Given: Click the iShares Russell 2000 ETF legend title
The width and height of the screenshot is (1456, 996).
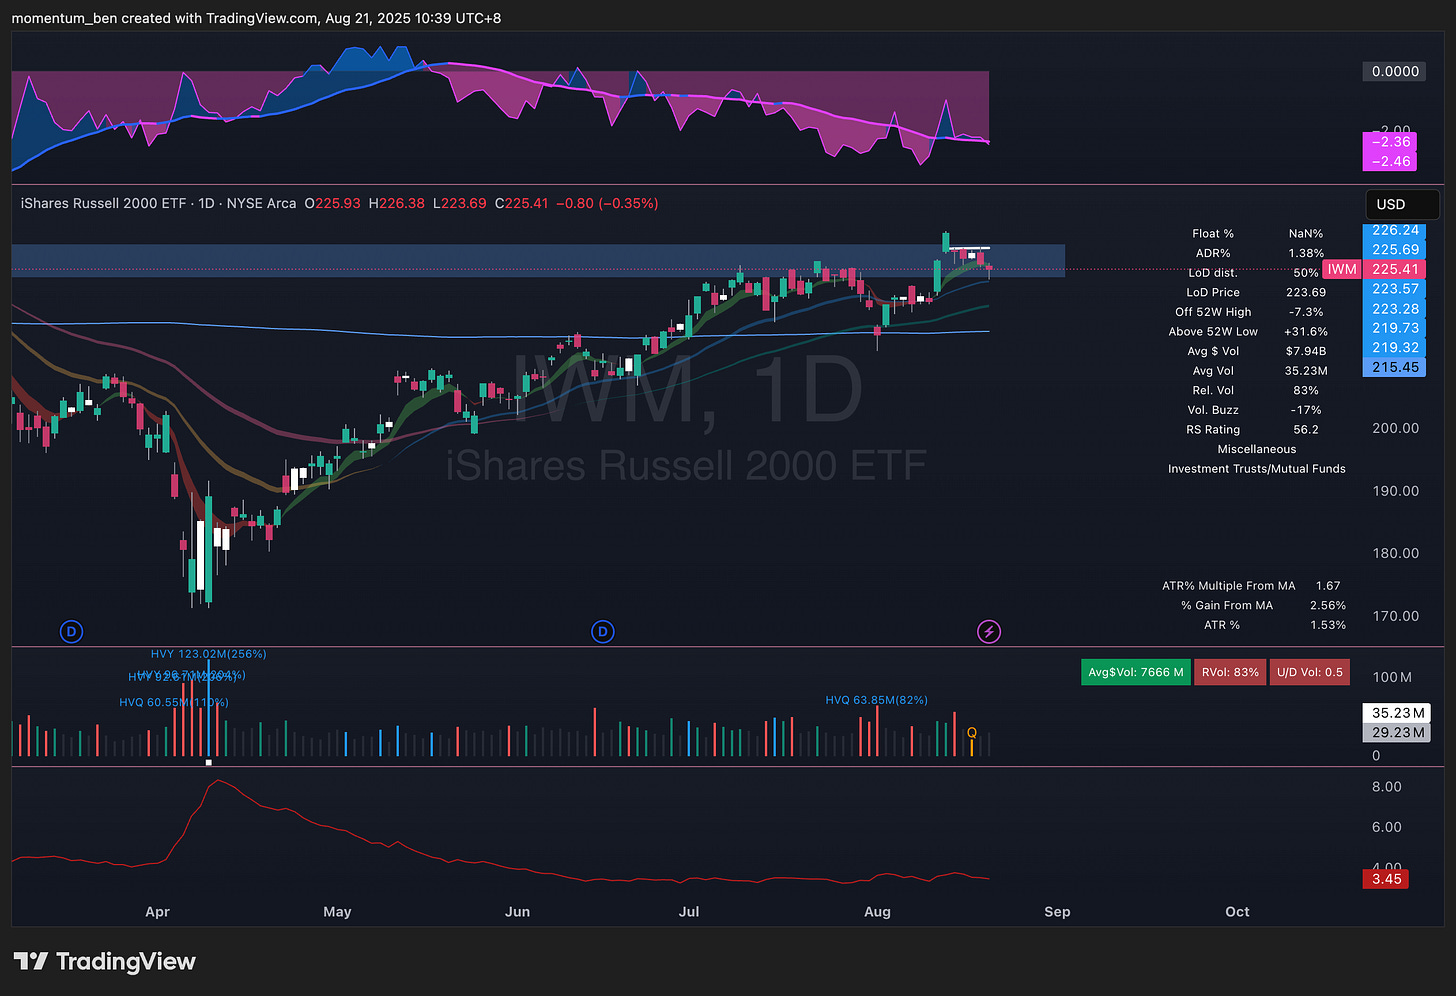Looking at the screenshot, I should (103, 203).
